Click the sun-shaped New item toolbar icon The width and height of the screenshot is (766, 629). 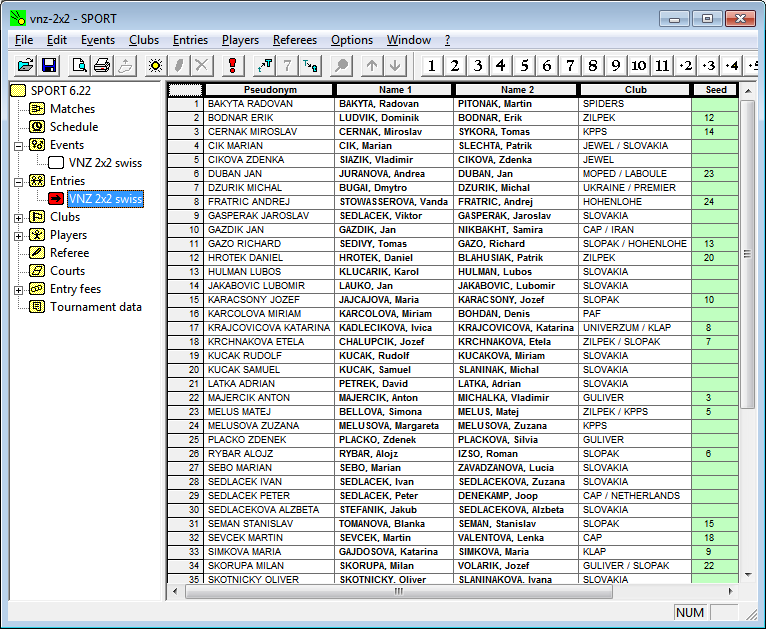click(x=154, y=66)
